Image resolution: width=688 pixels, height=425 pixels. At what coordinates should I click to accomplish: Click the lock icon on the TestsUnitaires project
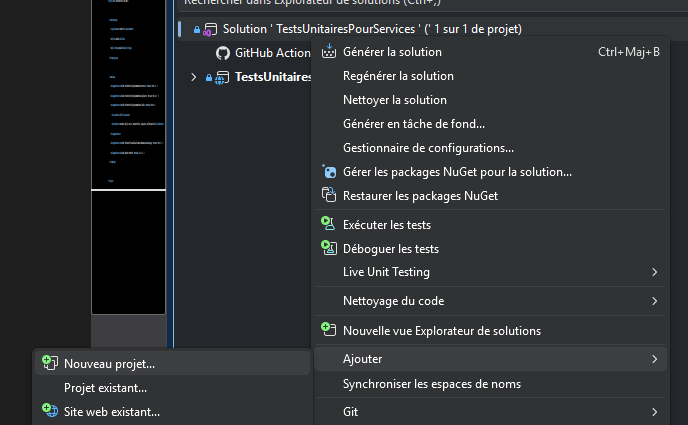pos(209,78)
